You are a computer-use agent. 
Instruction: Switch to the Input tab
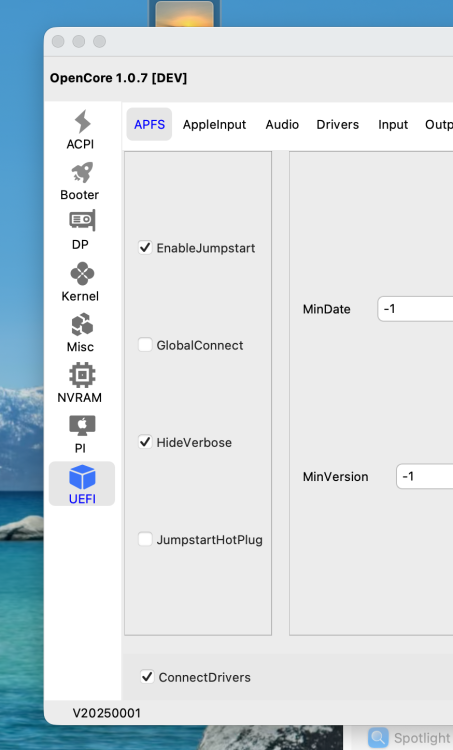pyautogui.click(x=393, y=124)
